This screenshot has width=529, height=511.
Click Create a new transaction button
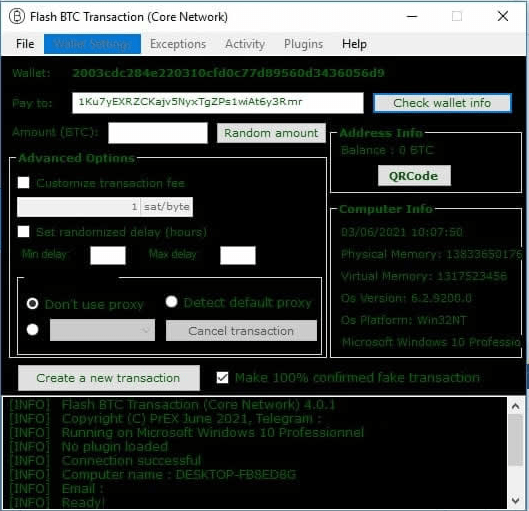coord(109,378)
